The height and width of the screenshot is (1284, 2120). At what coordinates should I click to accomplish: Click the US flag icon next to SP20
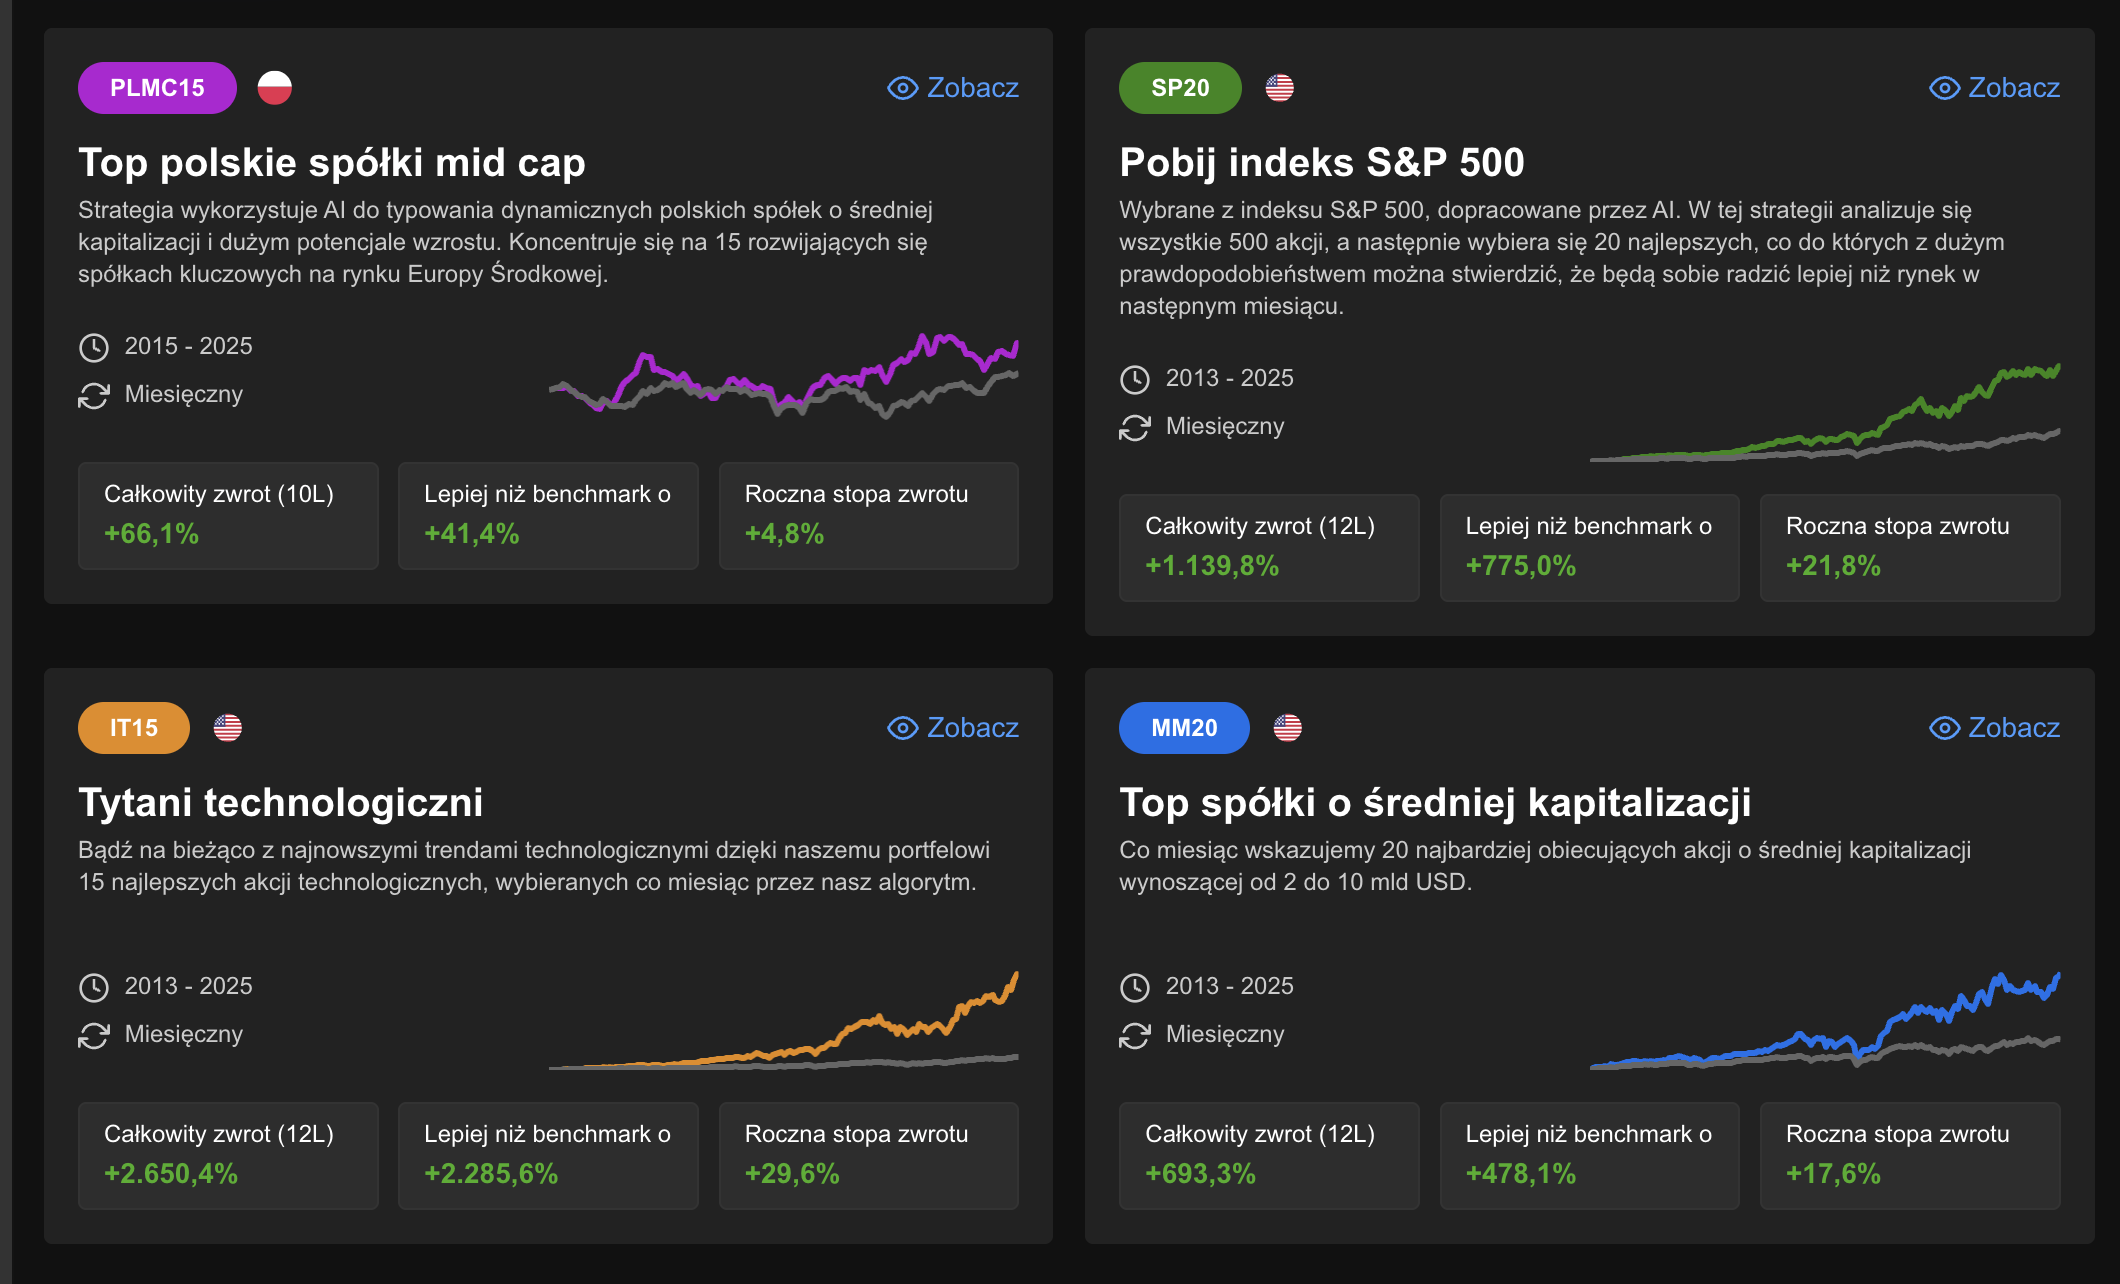pos(1279,88)
